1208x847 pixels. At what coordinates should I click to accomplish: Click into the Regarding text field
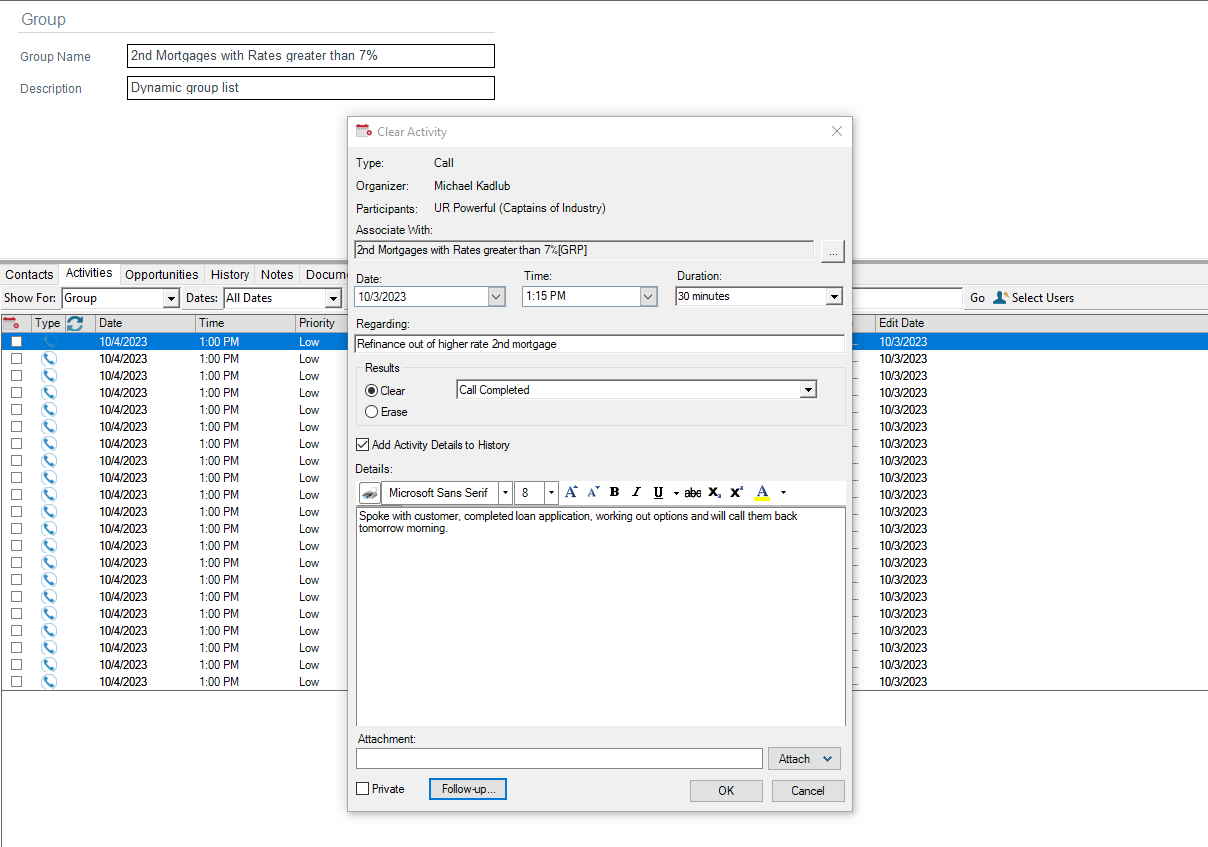(x=600, y=344)
